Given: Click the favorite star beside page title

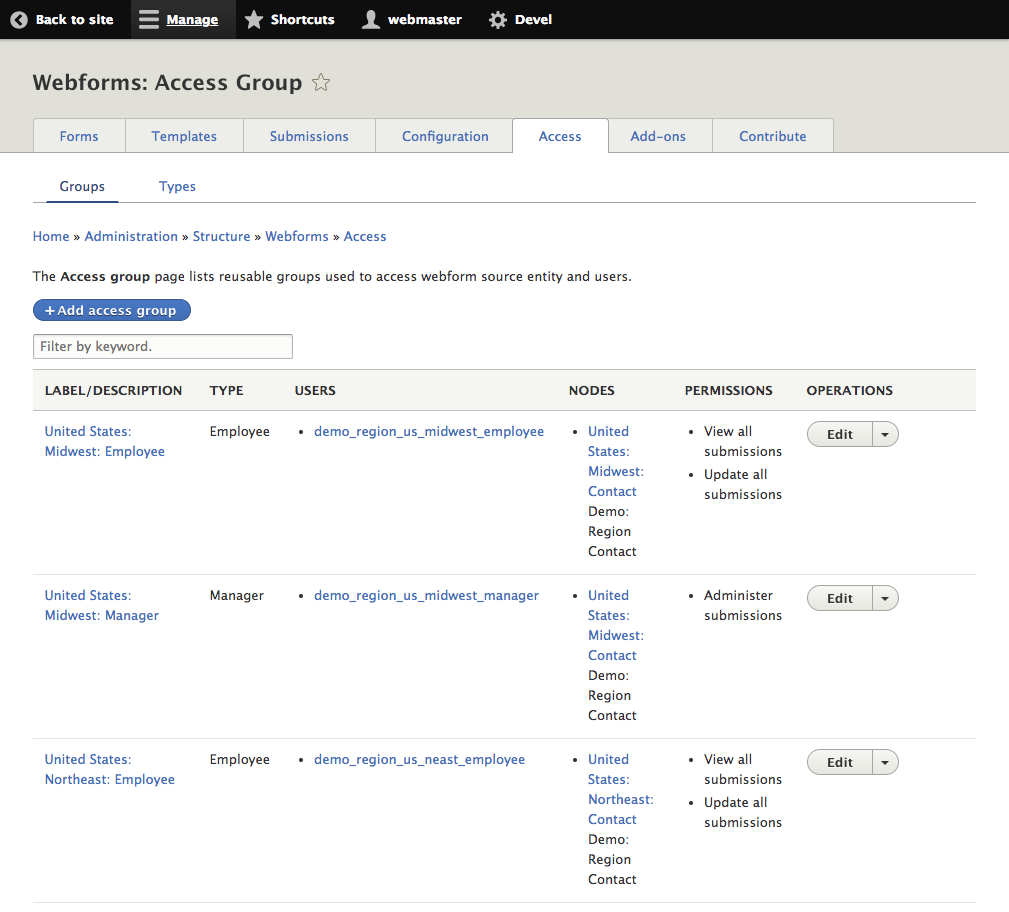Looking at the screenshot, I should pyautogui.click(x=320, y=83).
